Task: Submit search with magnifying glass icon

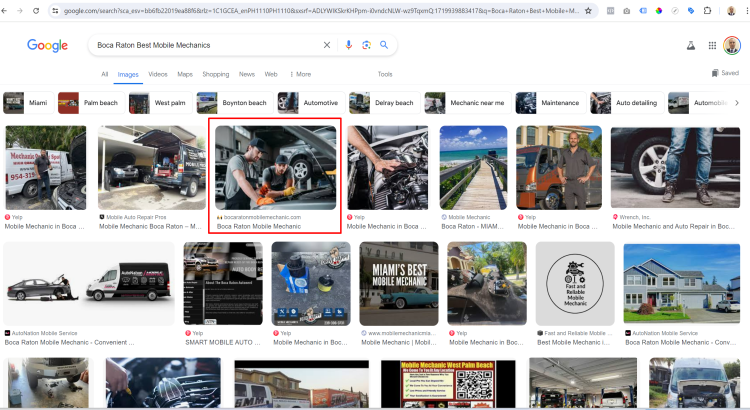Action: pyautogui.click(x=384, y=45)
